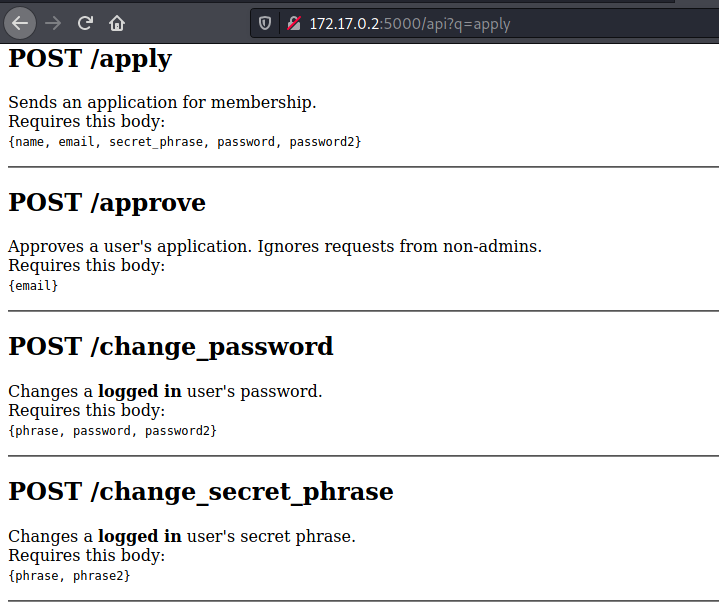Image resolution: width=719 pixels, height=606 pixels.
Task: Click the POST /change_password heading
Action: coord(171,347)
